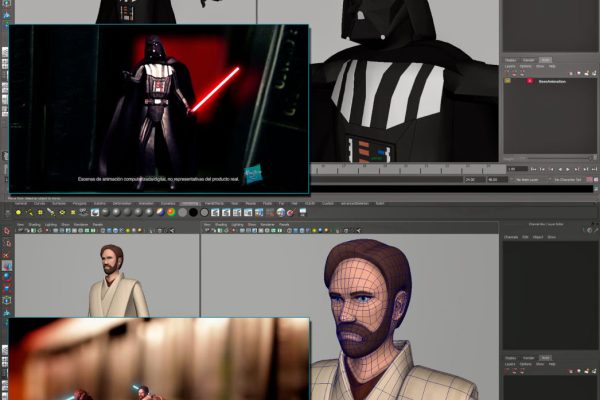Viewport: 600px width, 400px height.
Task: Go to start of playback range
Action: coord(533,169)
